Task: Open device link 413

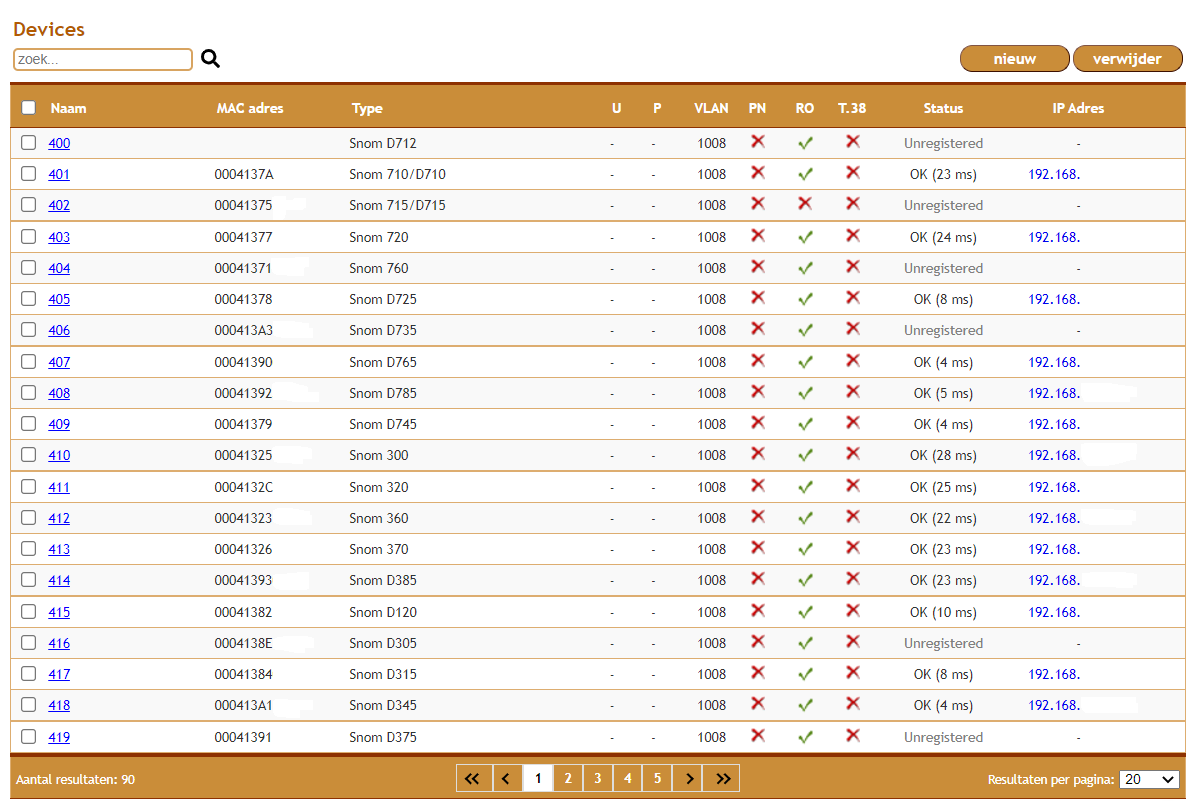Action: point(59,549)
